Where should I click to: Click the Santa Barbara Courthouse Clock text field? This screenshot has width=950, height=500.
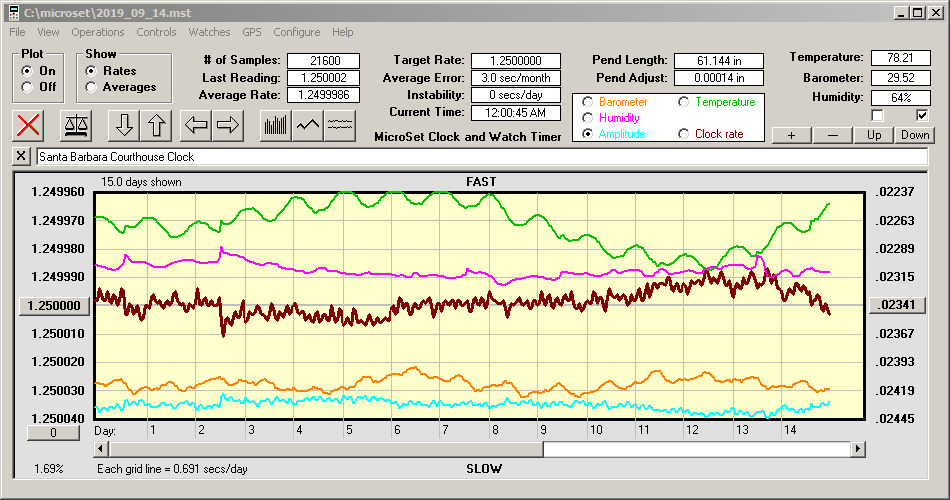coord(480,157)
